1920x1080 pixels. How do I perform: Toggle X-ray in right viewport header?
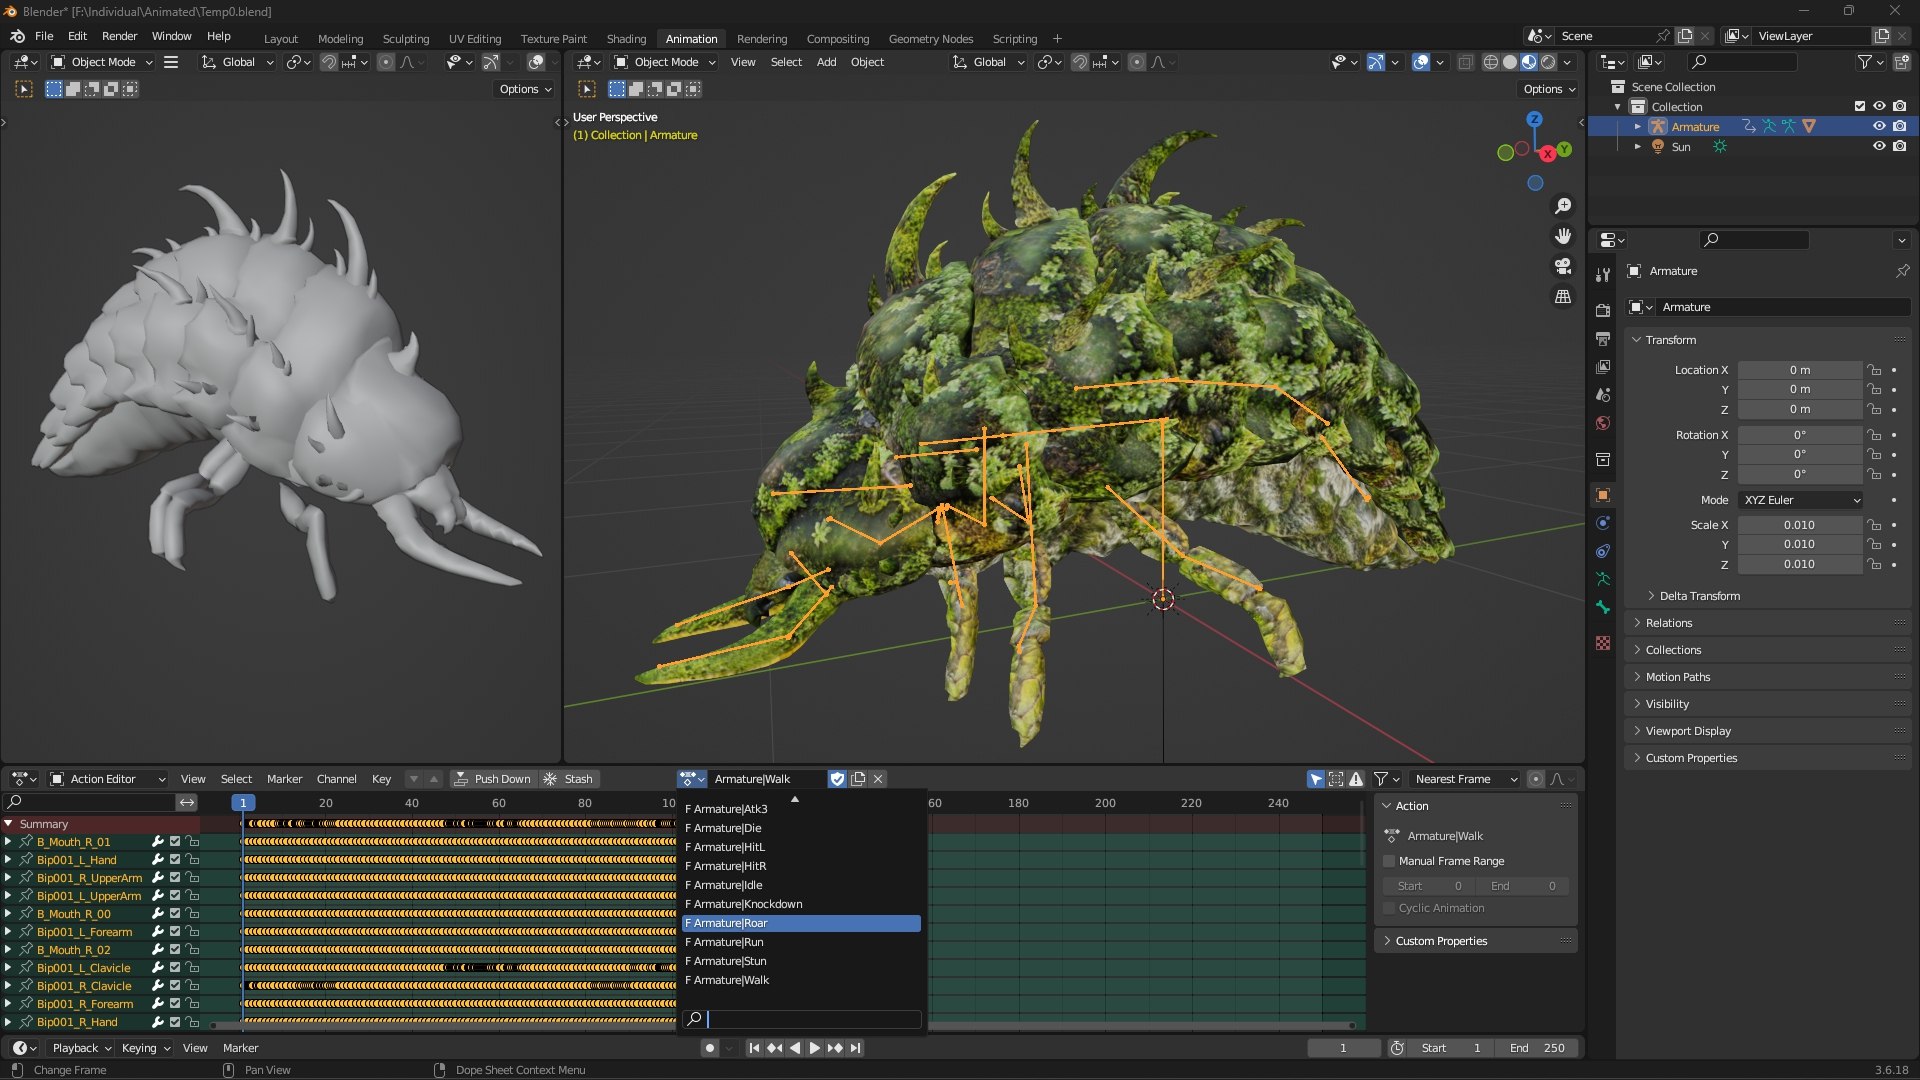[x=1465, y=62]
